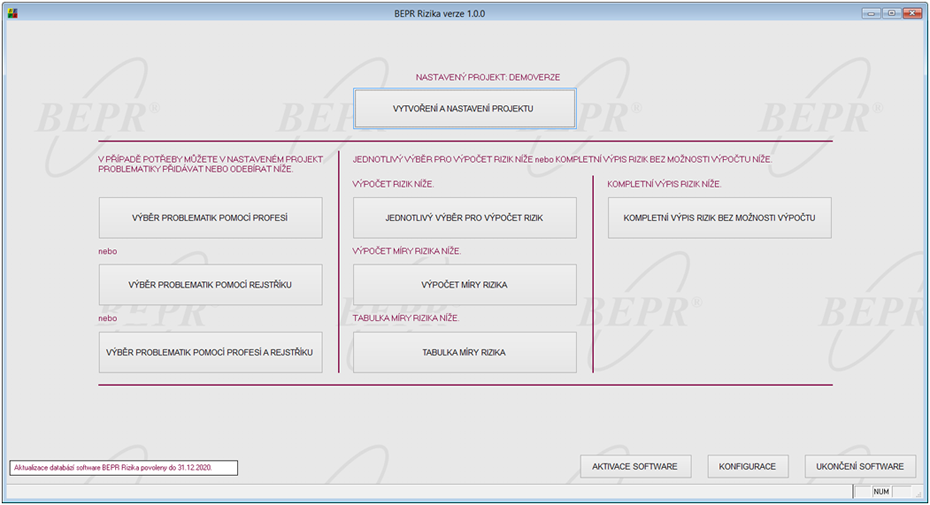This screenshot has width=930, height=505.
Task: Click UKONČENÍ SOFTWARE to exit
Action: point(860,466)
